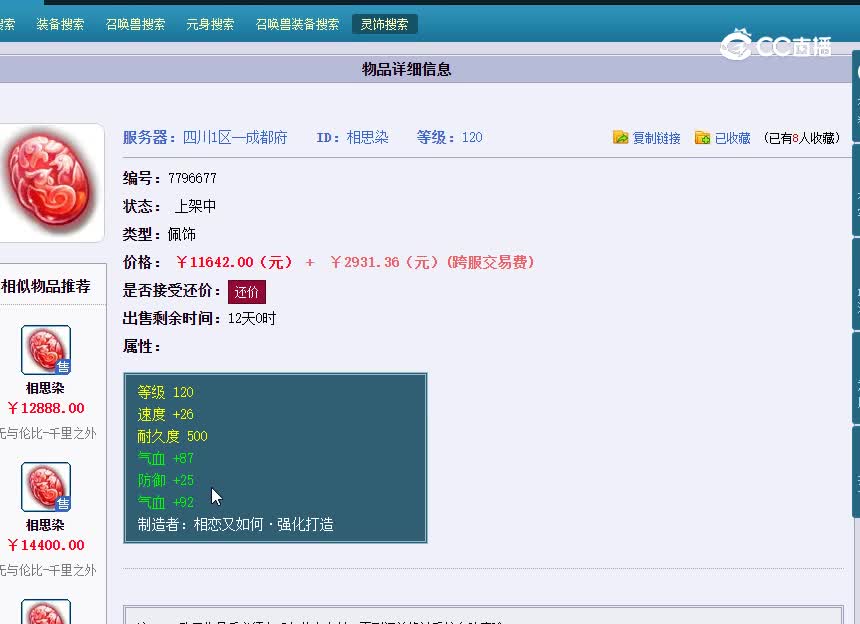Click the status text 上架中
Viewport: 860px width, 624px height.
point(195,206)
